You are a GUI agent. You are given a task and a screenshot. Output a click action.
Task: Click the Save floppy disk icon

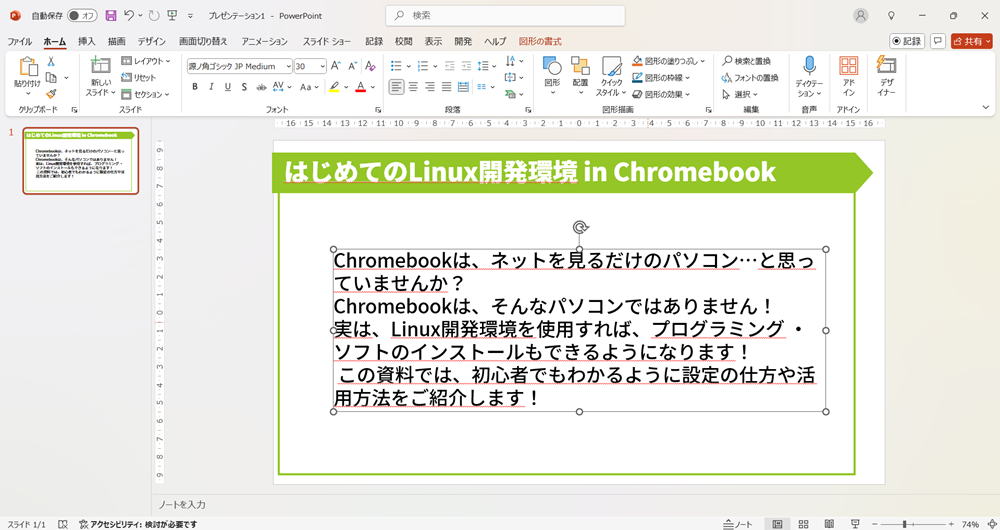tap(111, 15)
